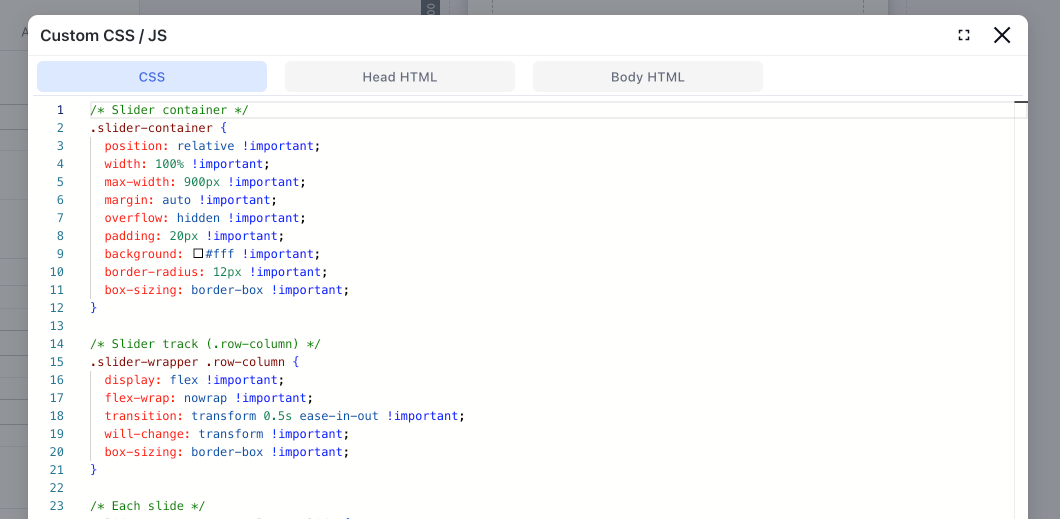The image size is (1060, 519).
Task: Place cursor on the Slider container comment
Action: (x=169, y=110)
